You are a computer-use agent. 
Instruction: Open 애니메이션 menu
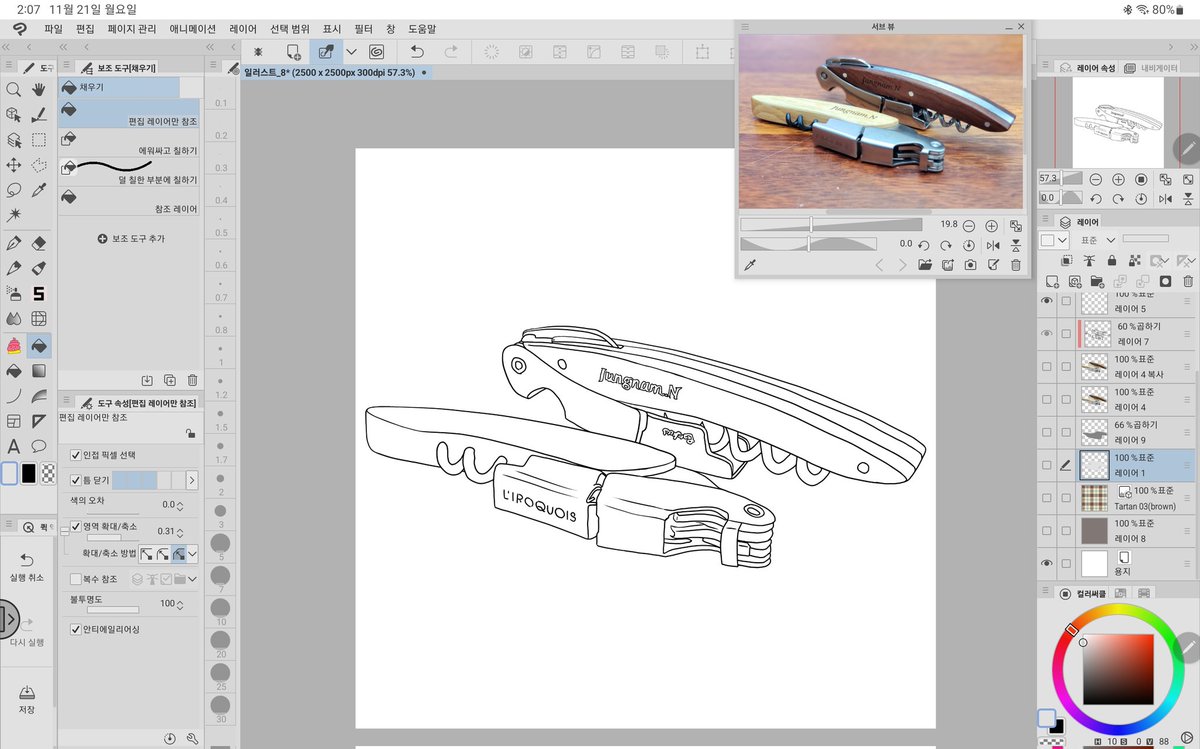193,29
